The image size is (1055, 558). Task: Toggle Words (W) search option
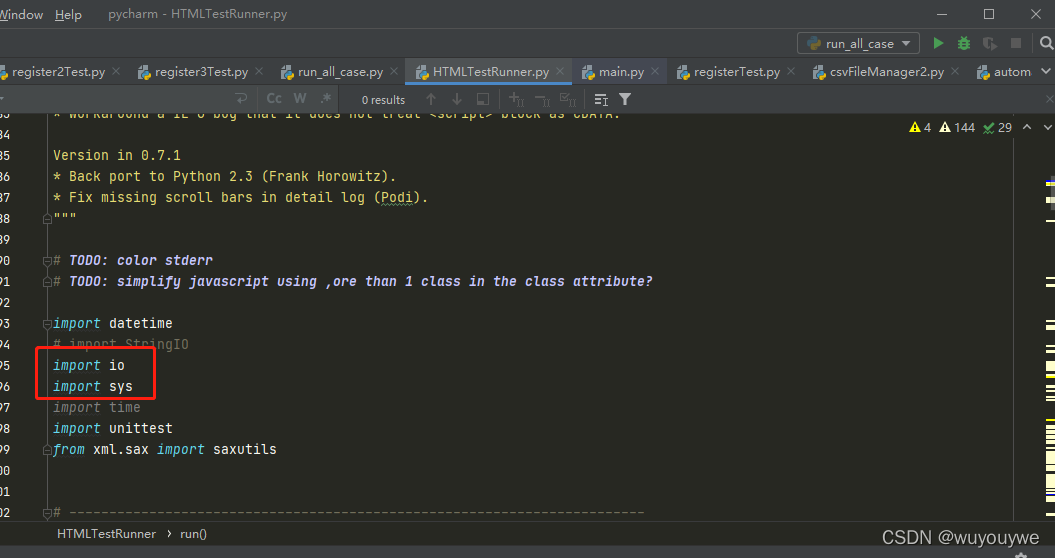300,99
